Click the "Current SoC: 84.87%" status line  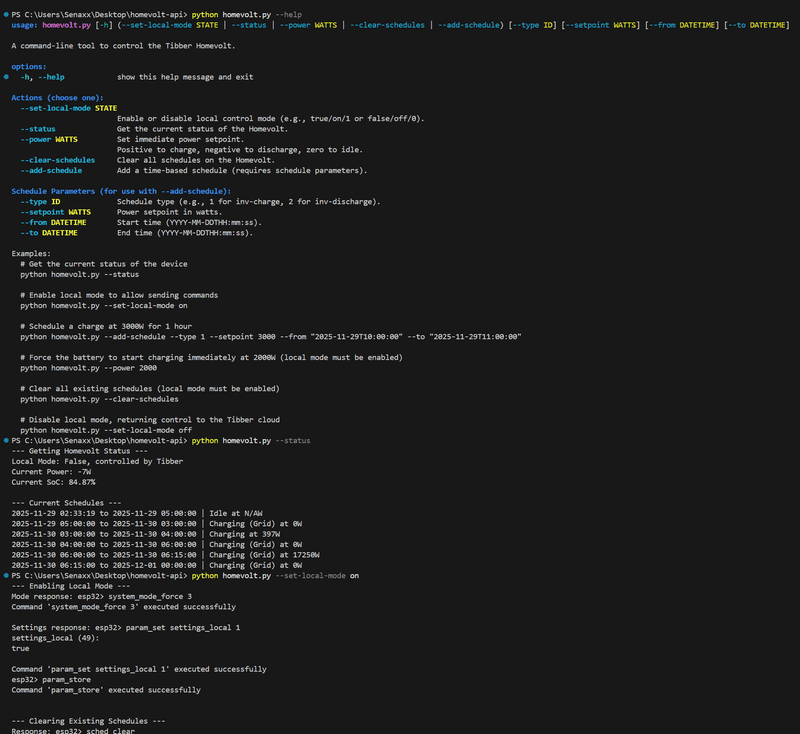pyautogui.click(x=54, y=481)
